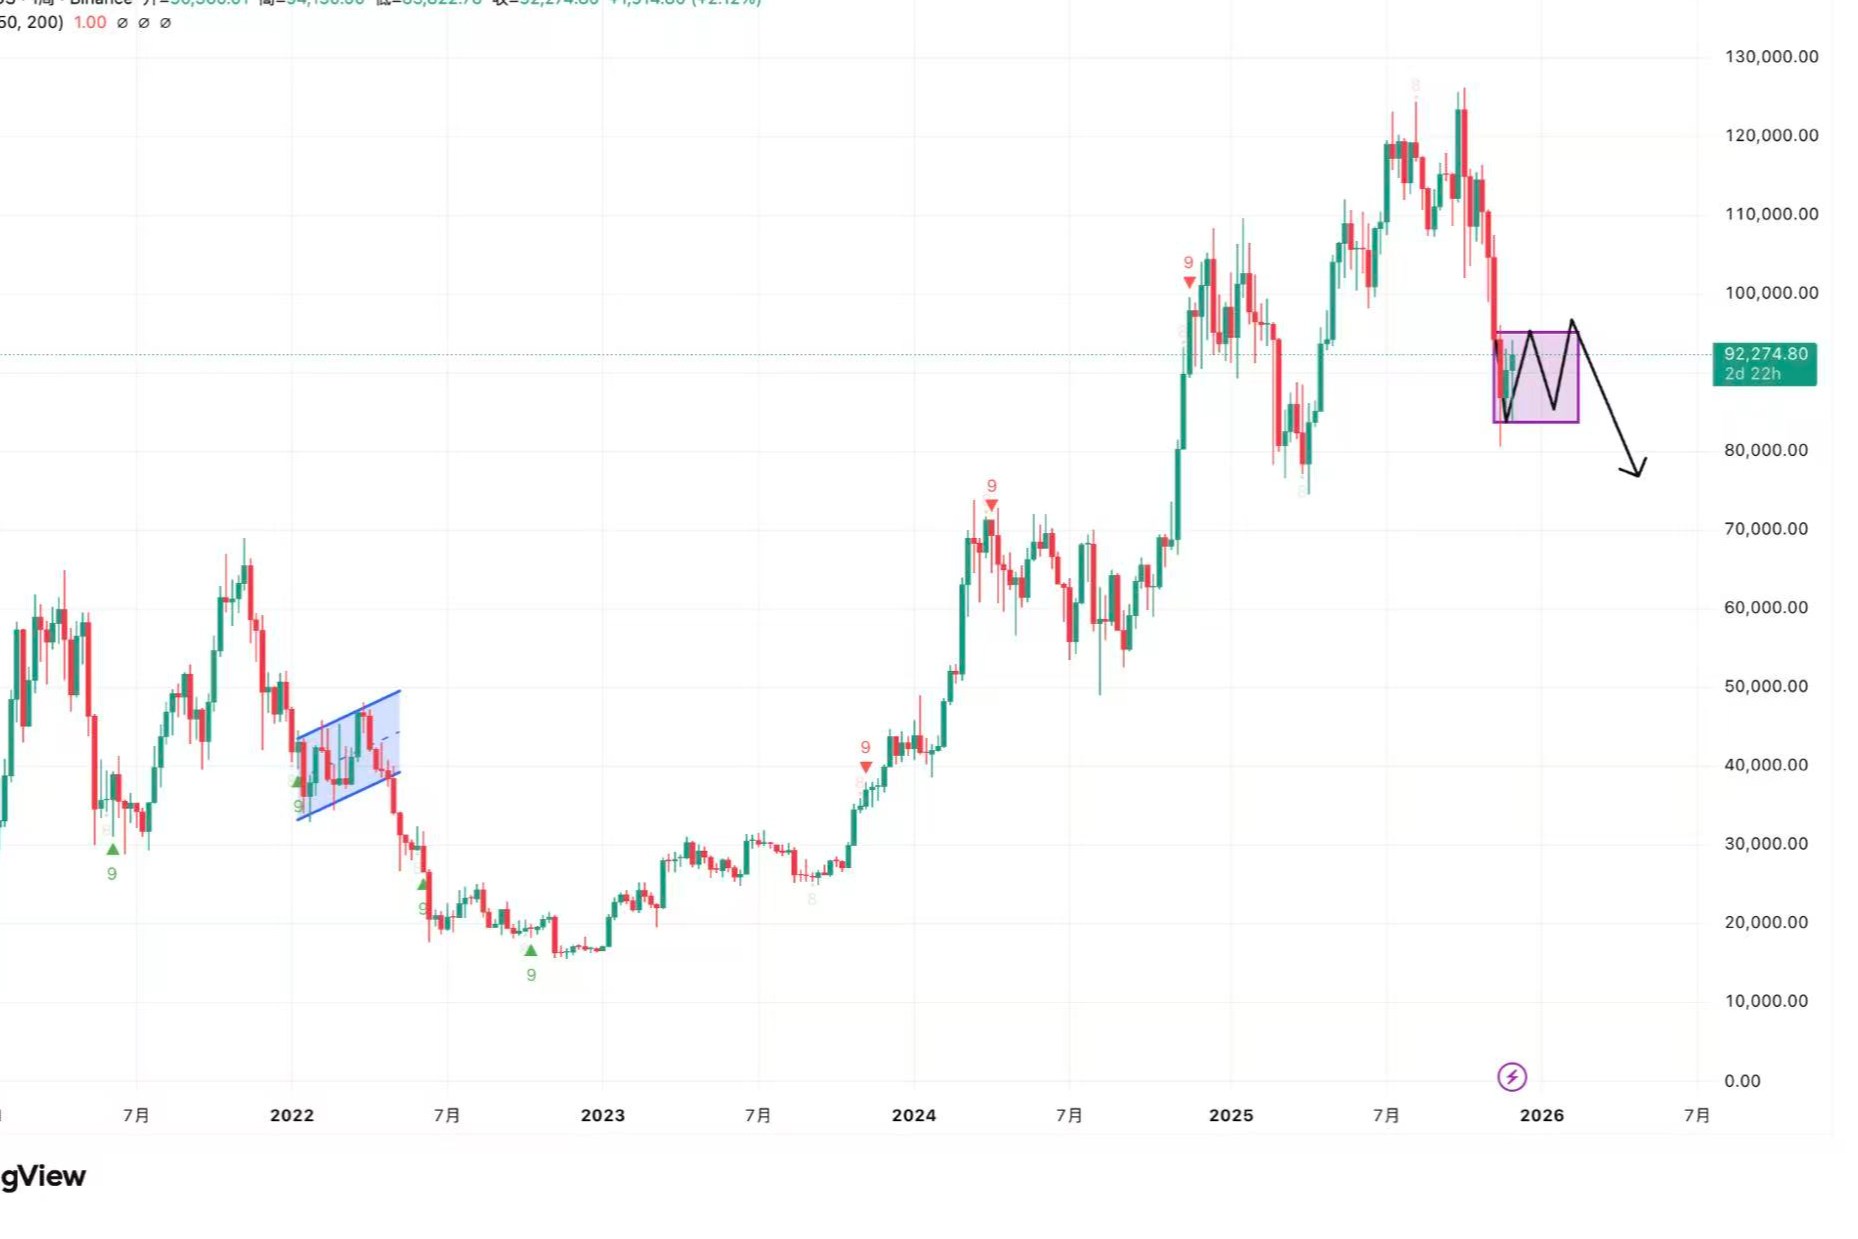Click the 2025 label on the time axis
1858x1239 pixels.
(x=1230, y=1115)
